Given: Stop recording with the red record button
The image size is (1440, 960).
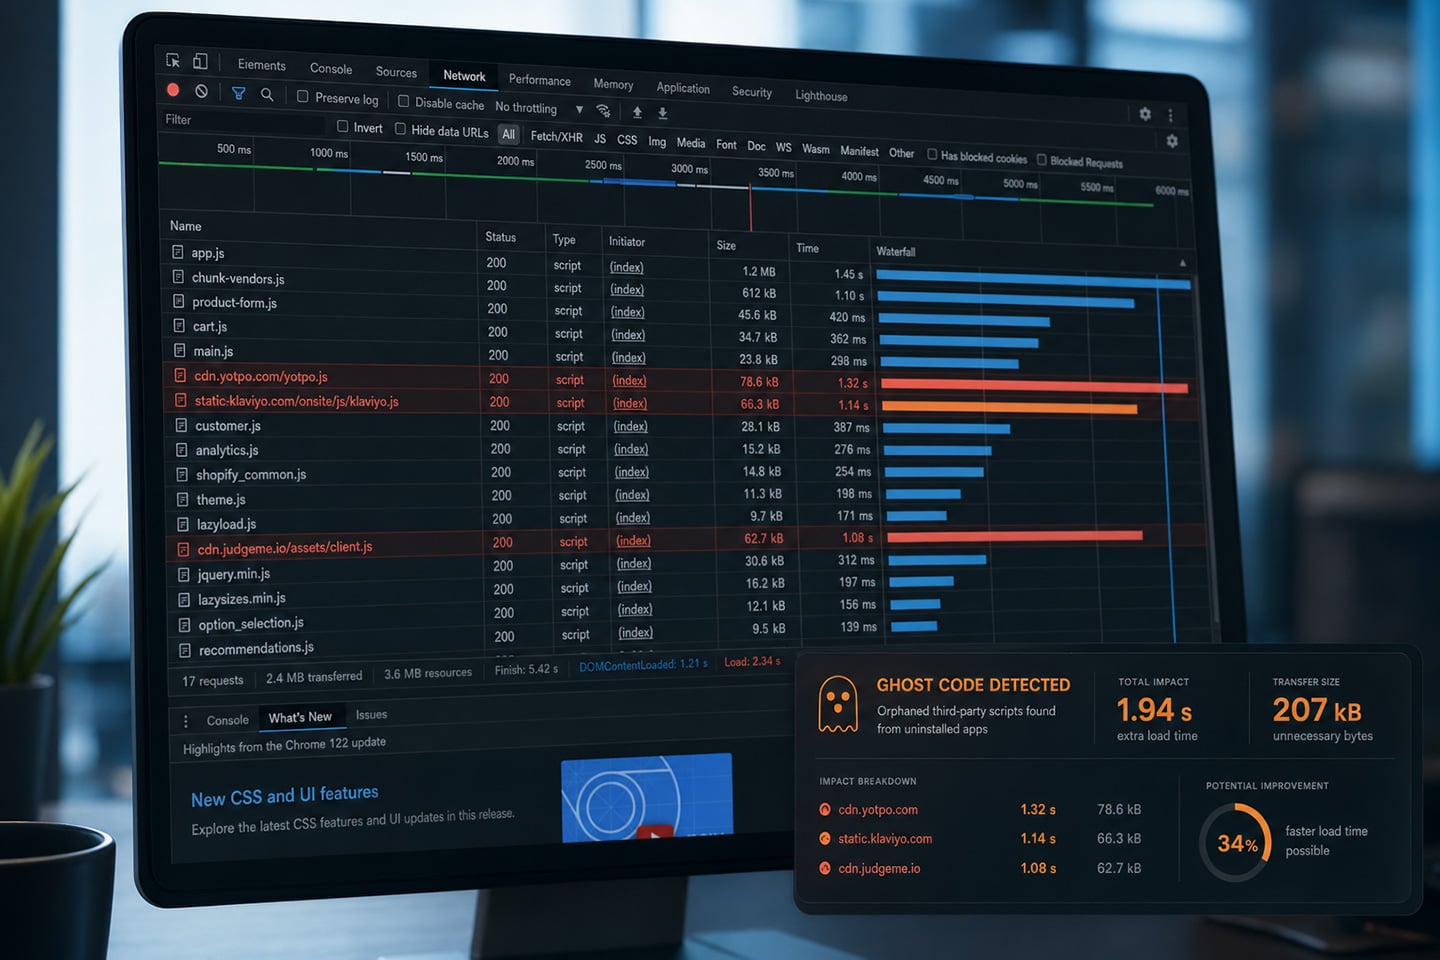Looking at the screenshot, I should pyautogui.click(x=173, y=90).
